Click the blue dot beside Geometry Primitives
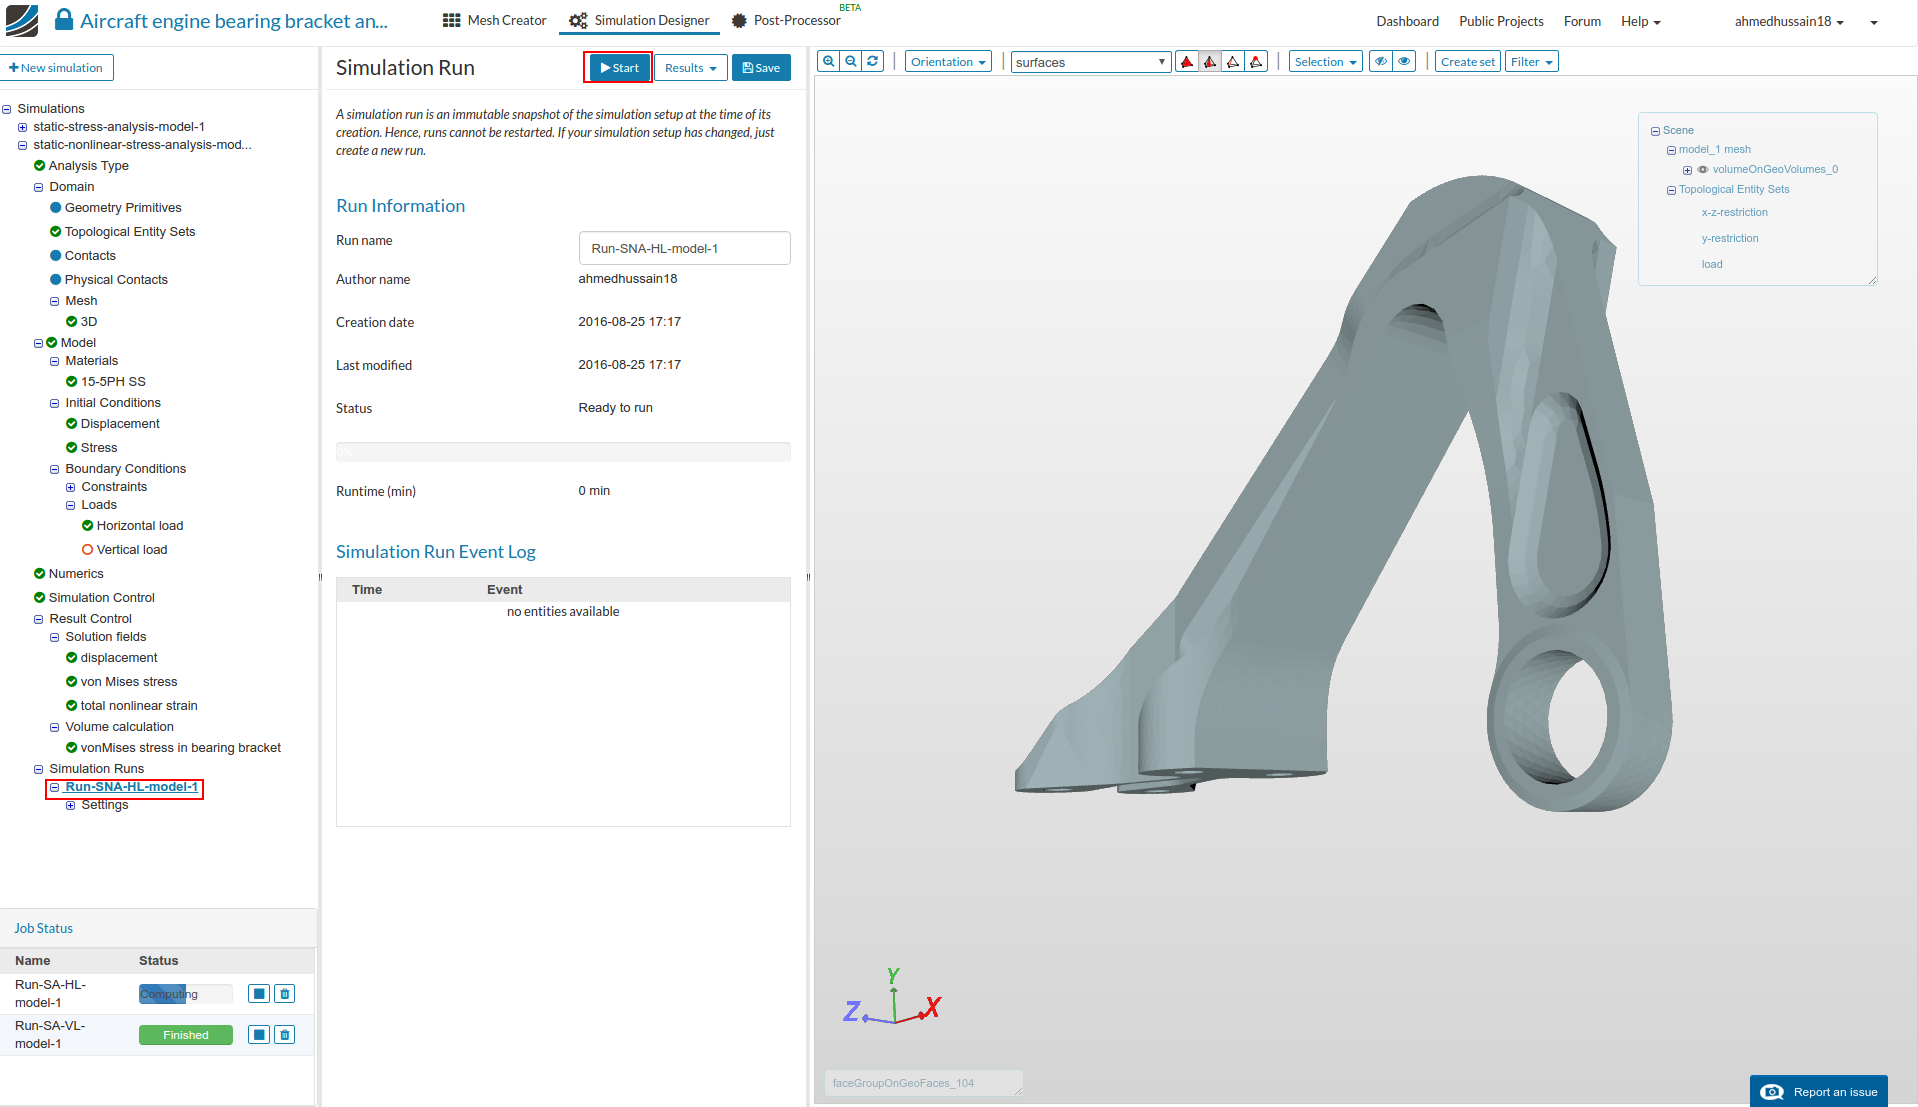Image resolution: width=1918 pixels, height=1107 pixels. tap(56, 208)
